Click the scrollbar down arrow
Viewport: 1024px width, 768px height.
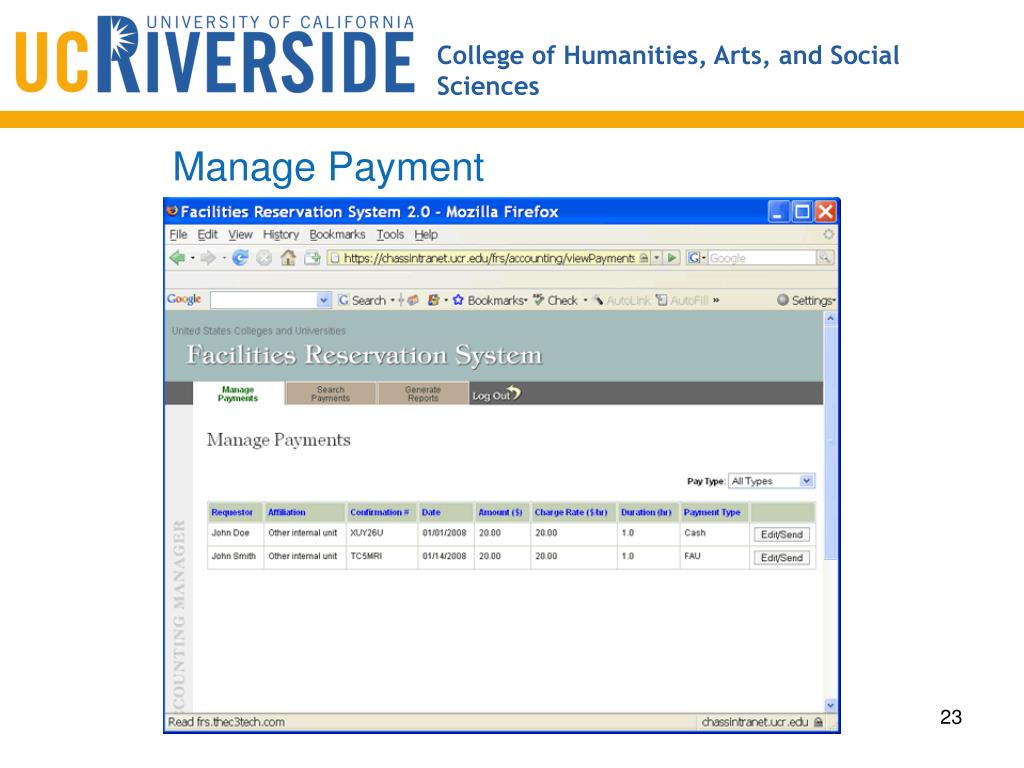[x=830, y=705]
